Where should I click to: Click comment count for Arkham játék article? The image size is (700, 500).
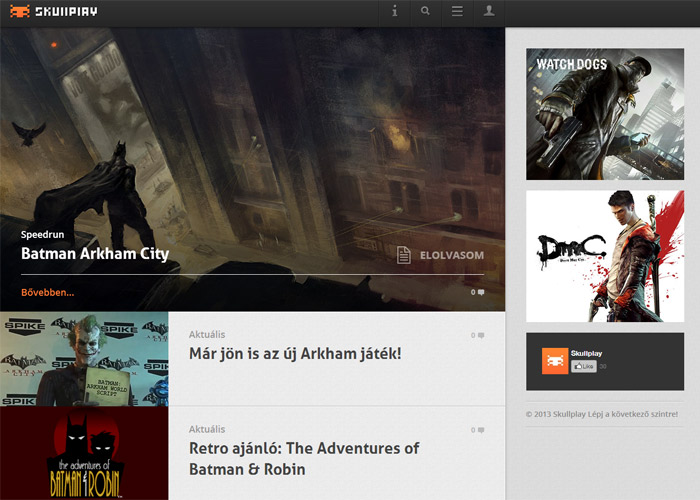[477, 335]
